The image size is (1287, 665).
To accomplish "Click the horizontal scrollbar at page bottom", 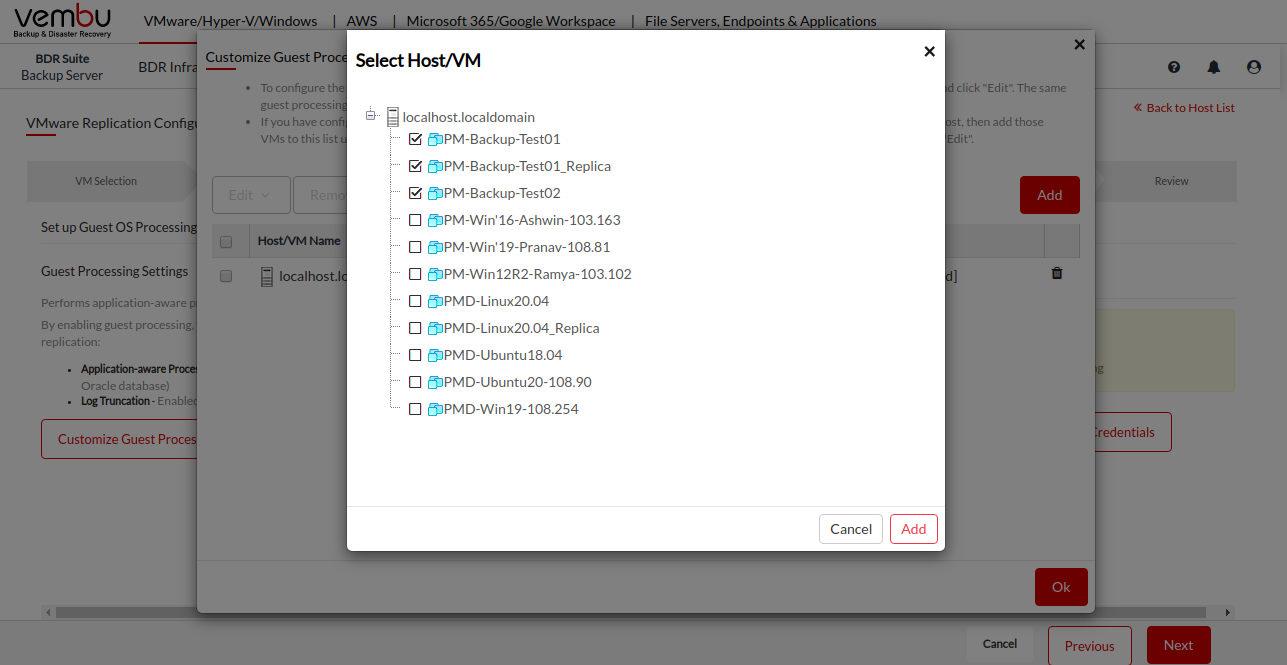I will tap(640, 612).
